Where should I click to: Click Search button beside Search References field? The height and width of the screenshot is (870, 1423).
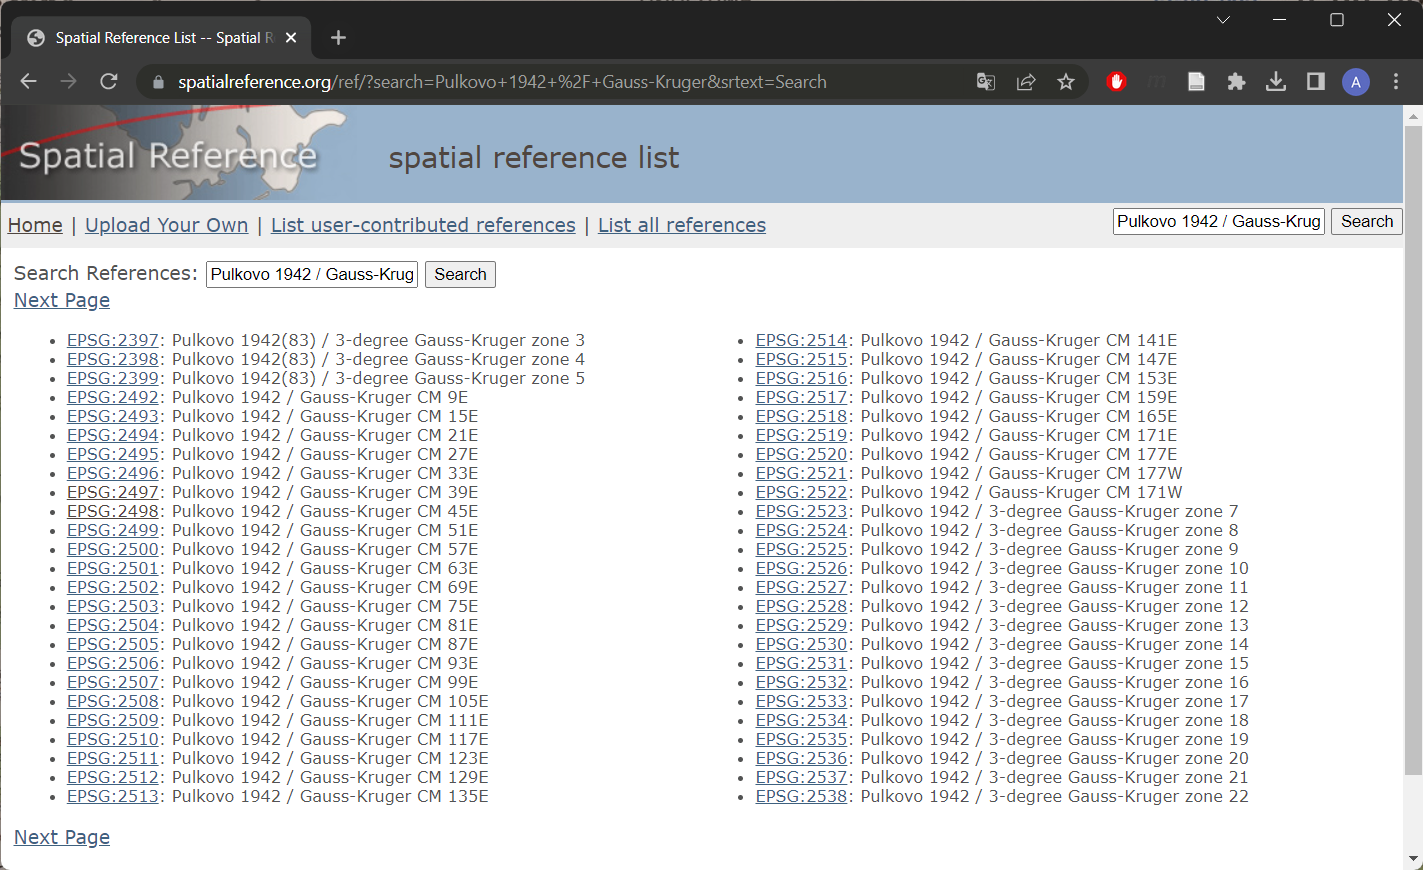460,274
